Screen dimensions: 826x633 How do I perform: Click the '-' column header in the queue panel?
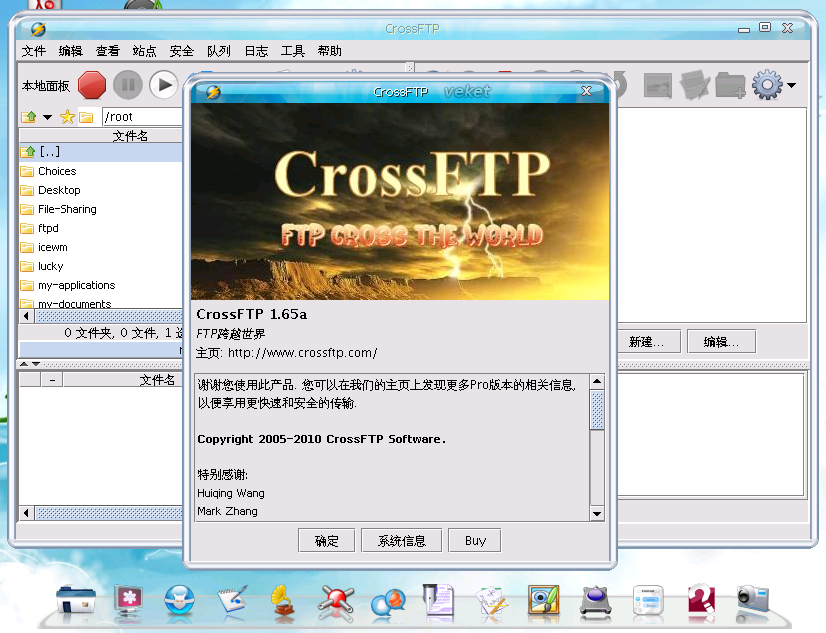coord(52,380)
